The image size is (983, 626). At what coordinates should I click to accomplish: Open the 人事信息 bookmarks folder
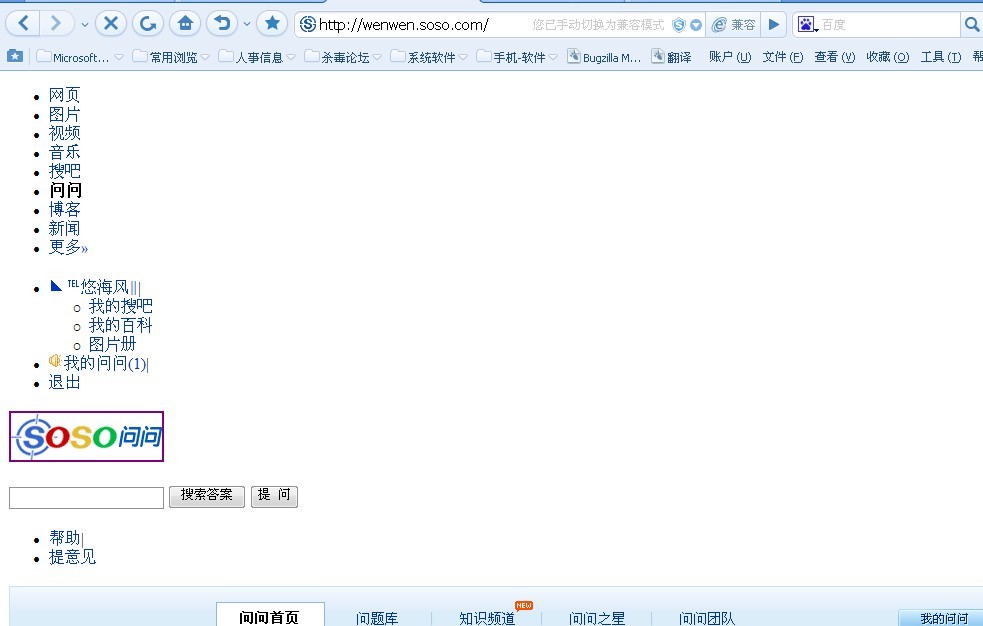coord(257,57)
